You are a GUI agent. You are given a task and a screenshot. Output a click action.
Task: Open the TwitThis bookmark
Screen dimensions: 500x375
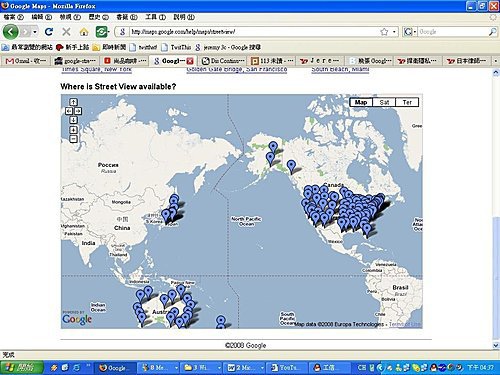pos(176,47)
